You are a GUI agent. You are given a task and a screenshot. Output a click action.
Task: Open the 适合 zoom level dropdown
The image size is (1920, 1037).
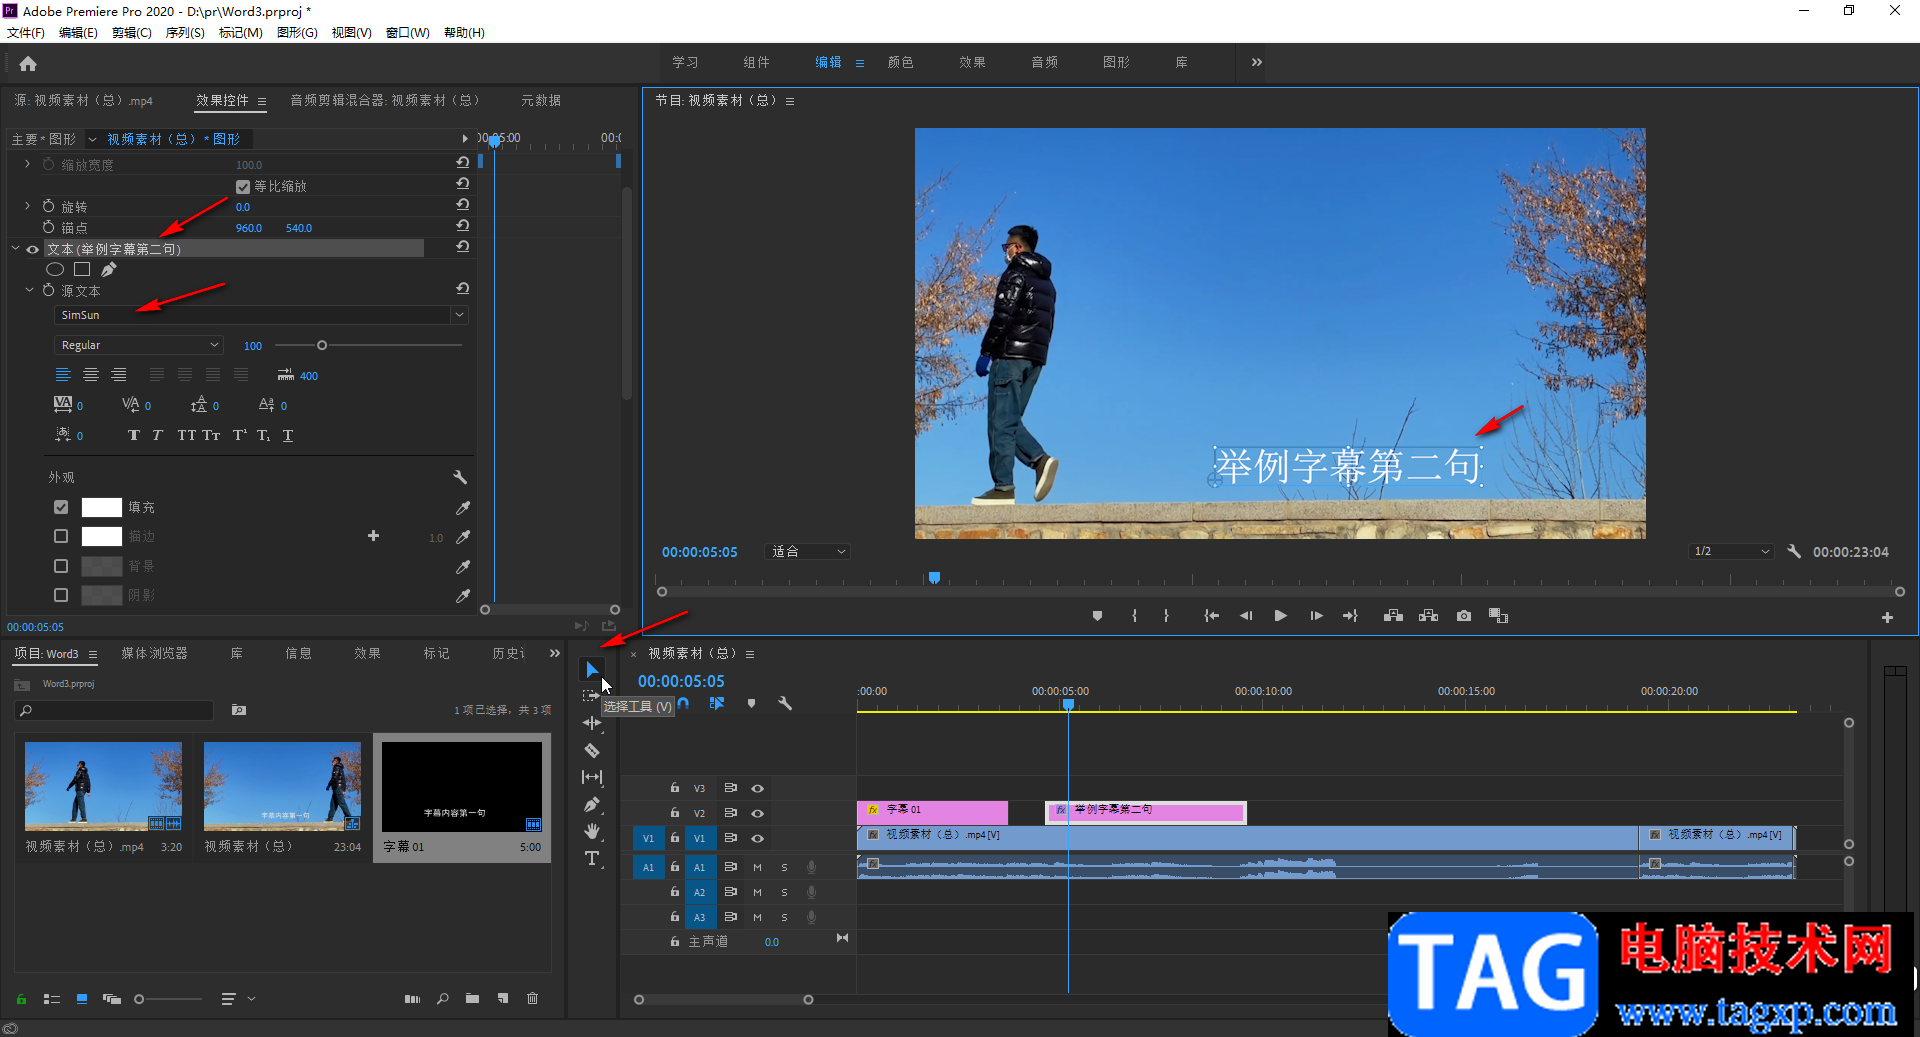(808, 552)
